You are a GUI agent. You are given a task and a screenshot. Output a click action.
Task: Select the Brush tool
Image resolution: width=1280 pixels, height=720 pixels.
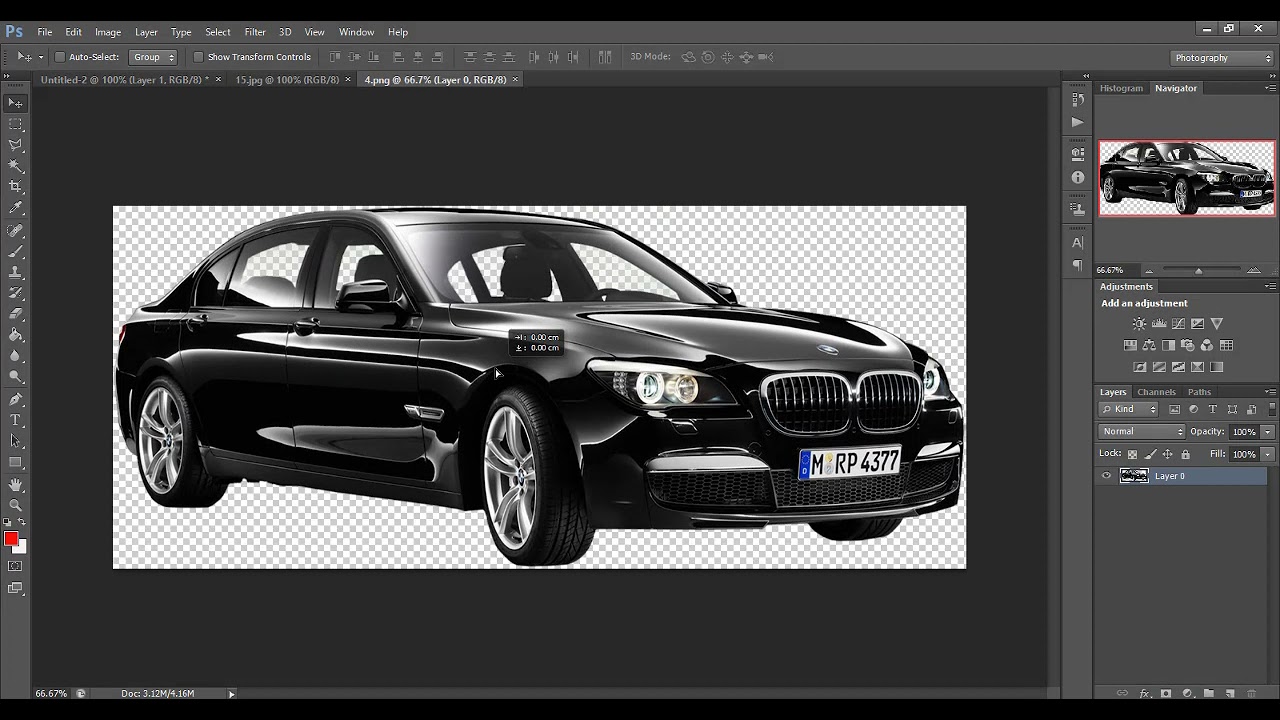click(16, 251)
